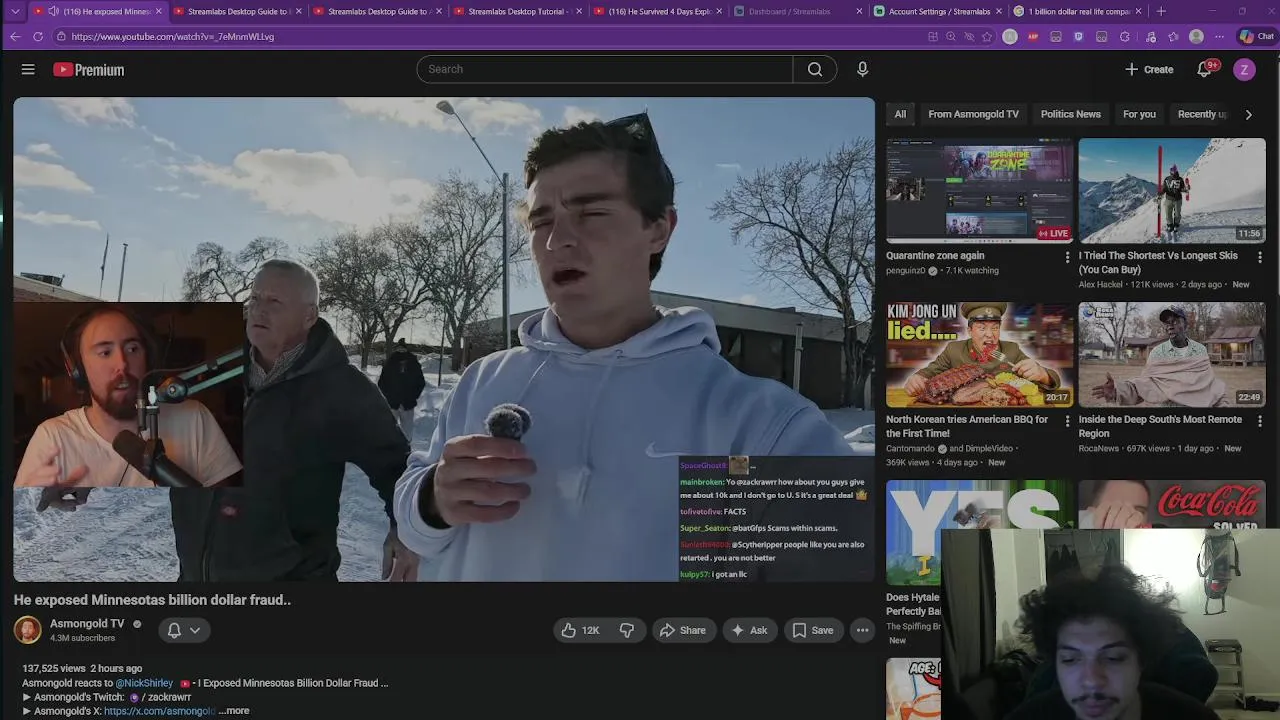Image resolution: width=1280 pixels, height=720 pixels.
Task: Open options for 'Quarantine zone again' video
Action: [x=1067, y=257]
